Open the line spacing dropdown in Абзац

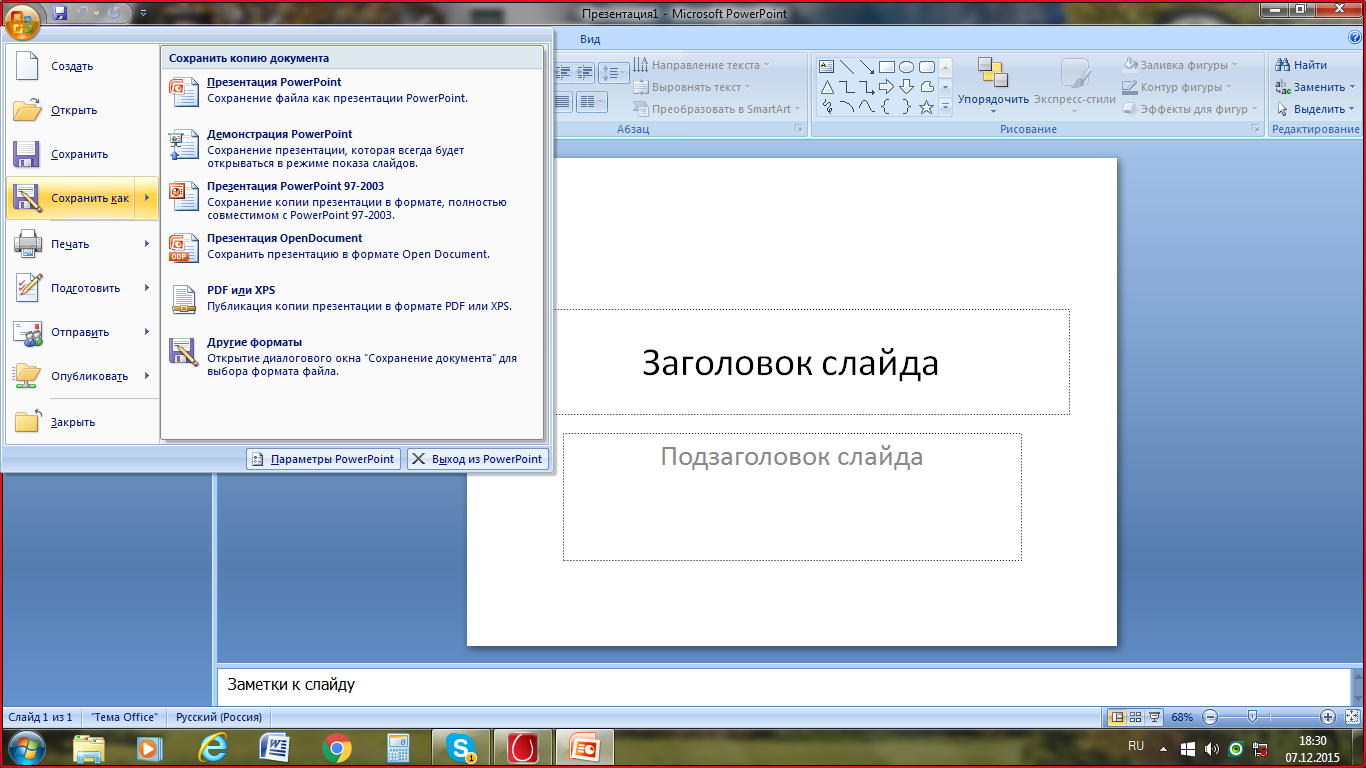613,72
